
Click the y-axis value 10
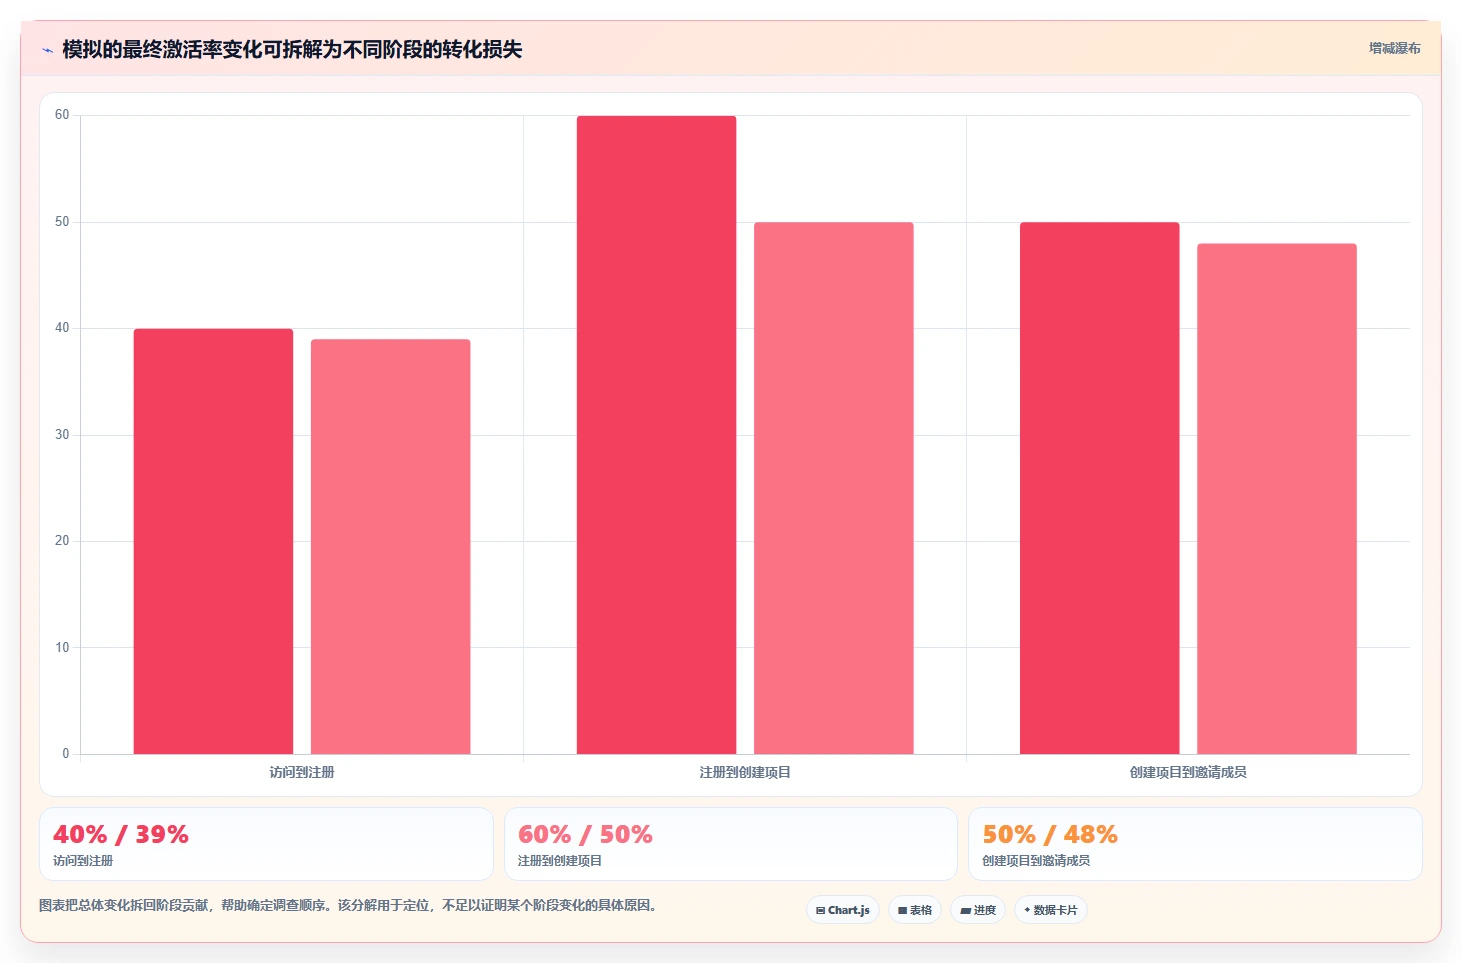click(x=62, y=648)
